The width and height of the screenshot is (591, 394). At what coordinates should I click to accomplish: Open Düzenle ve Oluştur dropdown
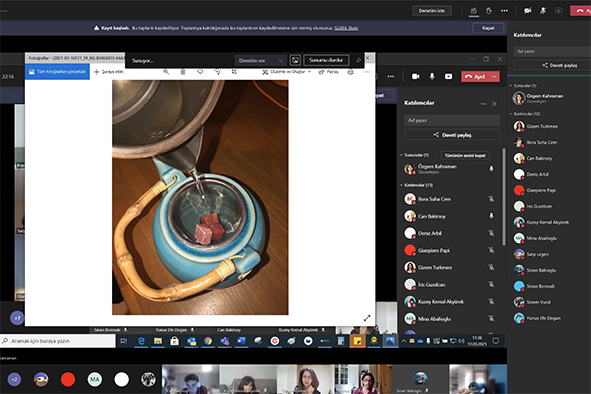click(287, 72)
